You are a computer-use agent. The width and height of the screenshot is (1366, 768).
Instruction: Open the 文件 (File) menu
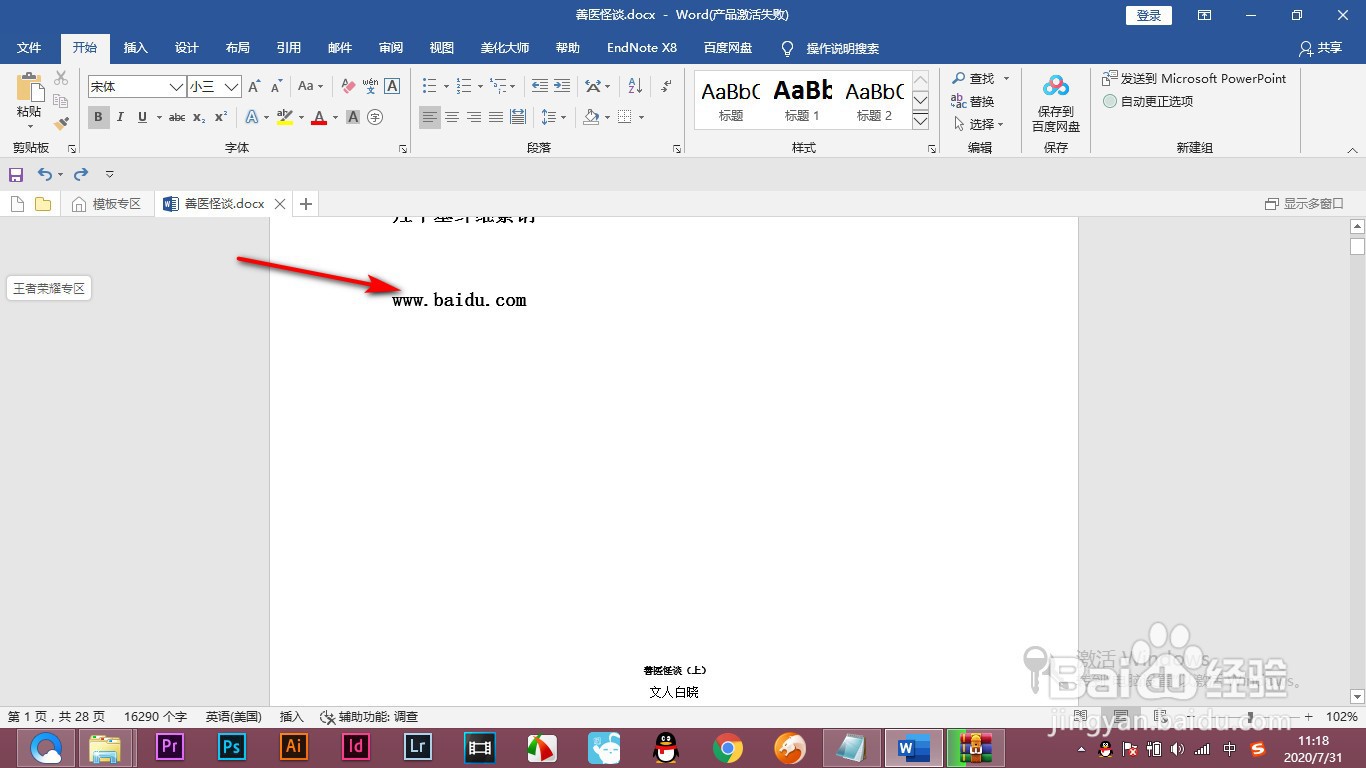tap(29, 48)
